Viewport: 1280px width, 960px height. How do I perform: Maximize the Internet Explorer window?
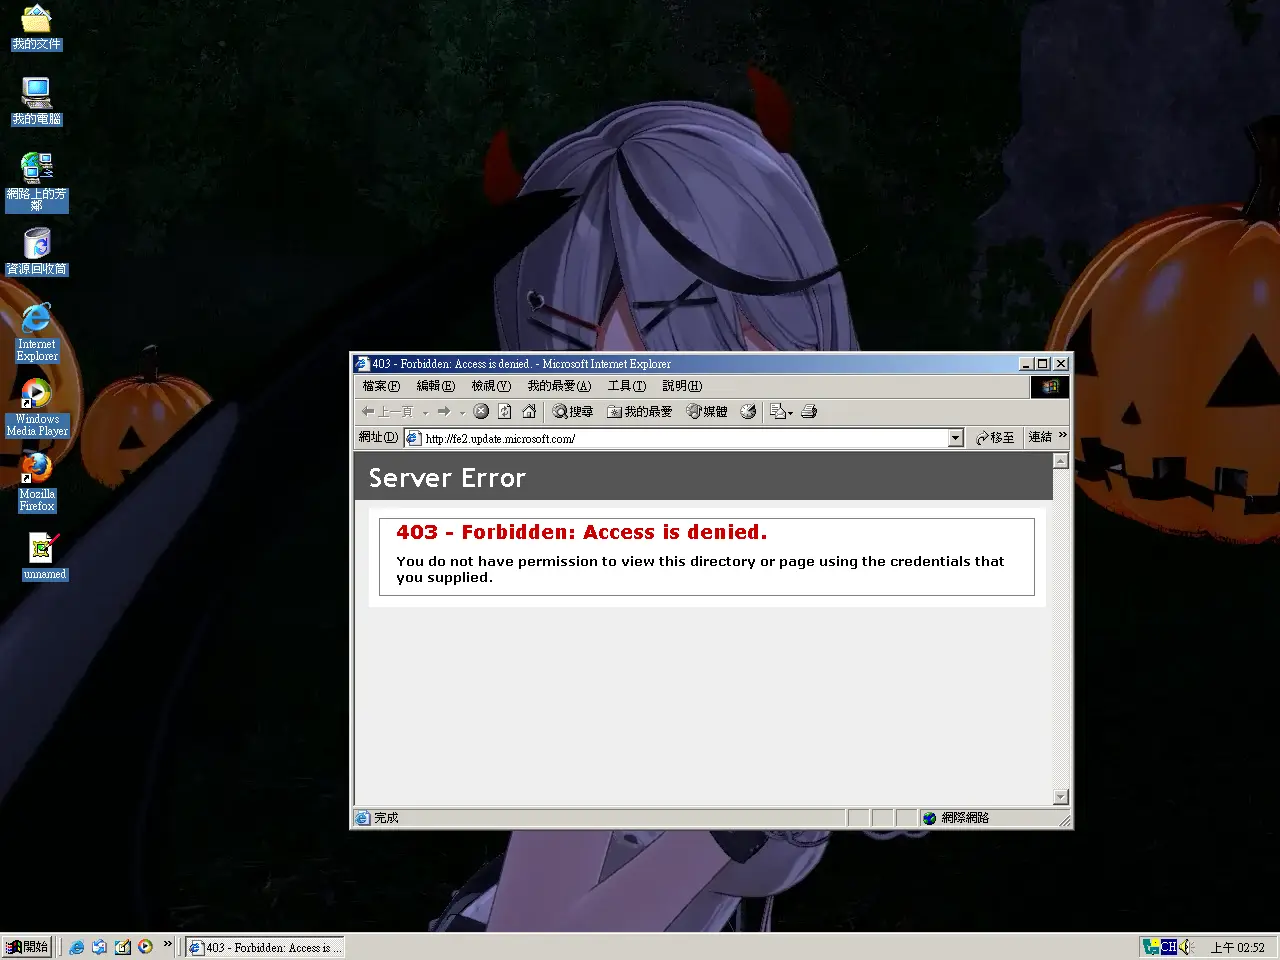click(1043, 364)
